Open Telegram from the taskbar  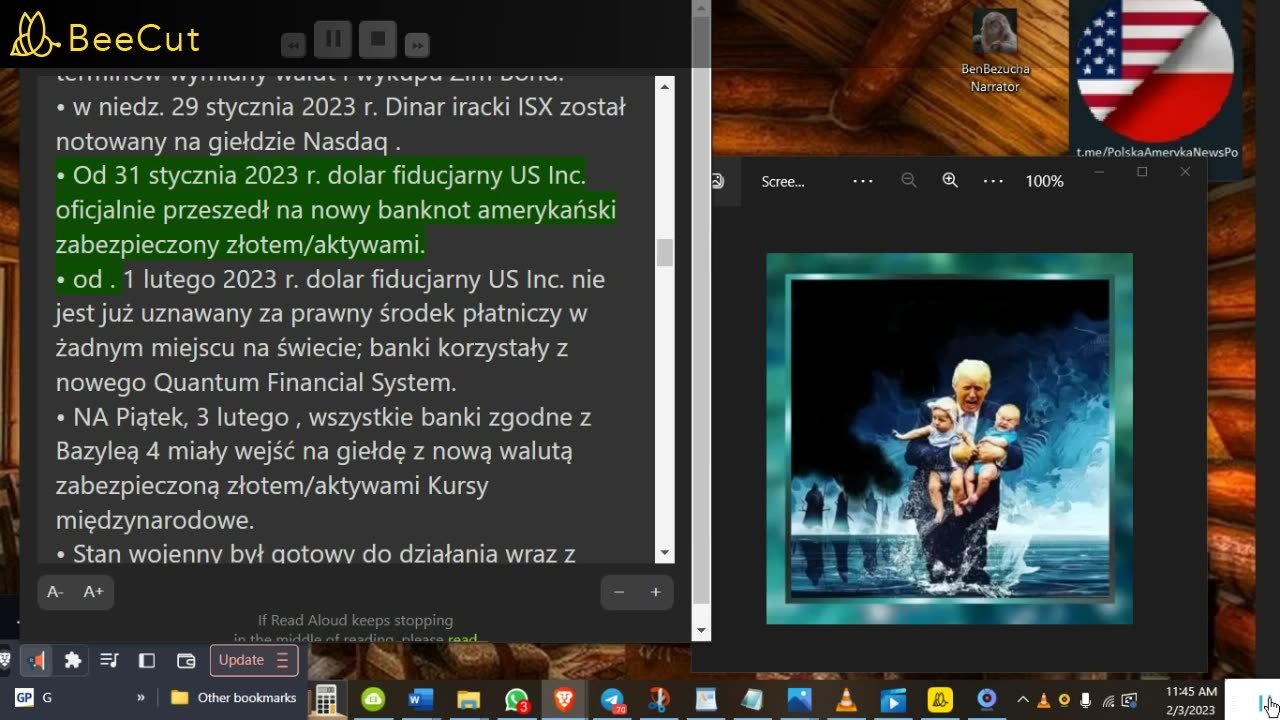coord(612,700)
